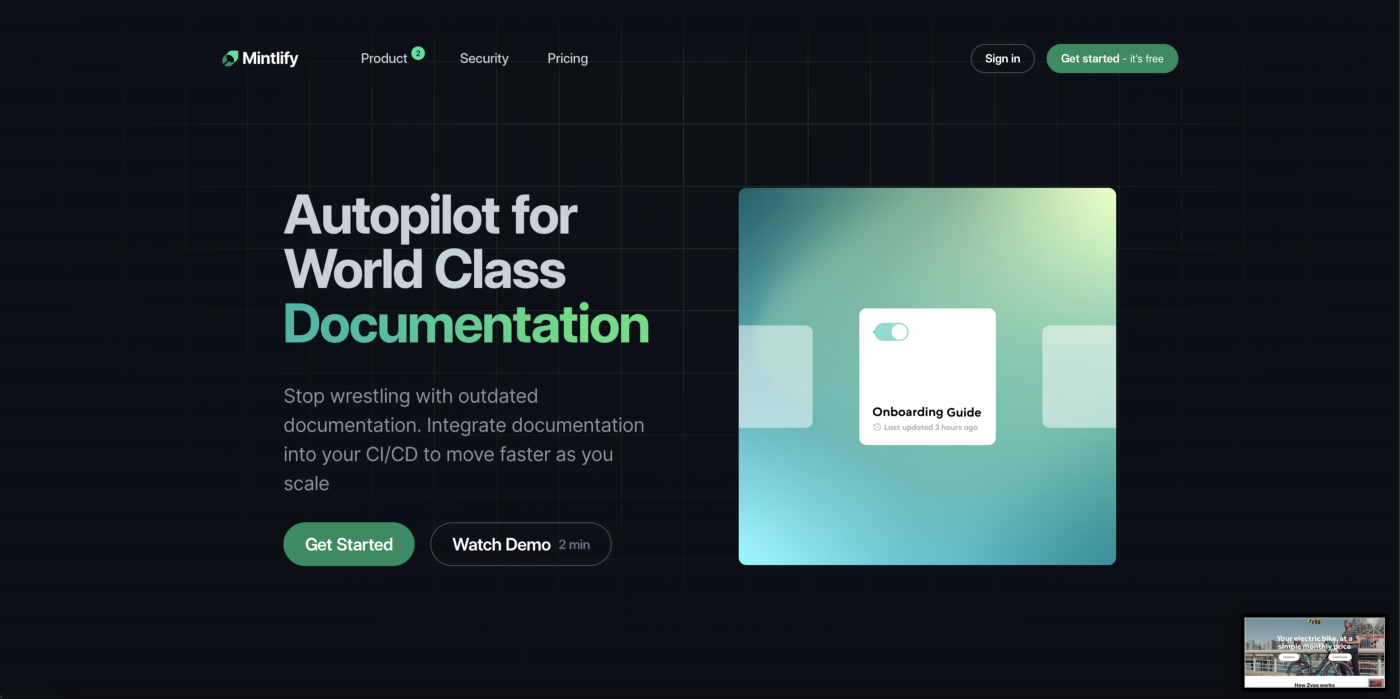Toggle the switch on the Onboarding Guide card
Viewport: 1400px width, 699px height.
coord(891,332)
